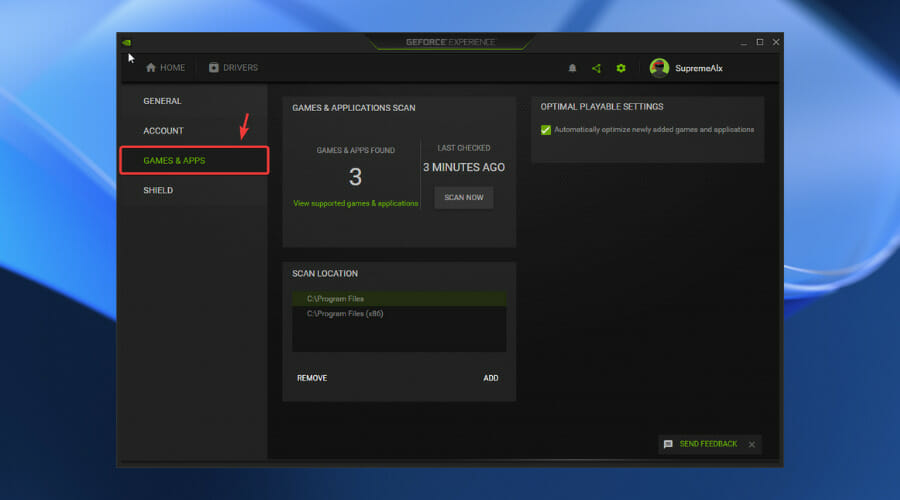The image size is (900, 500).
Task: Click the send feedback chat icon
Action: (x=668, y=444)
